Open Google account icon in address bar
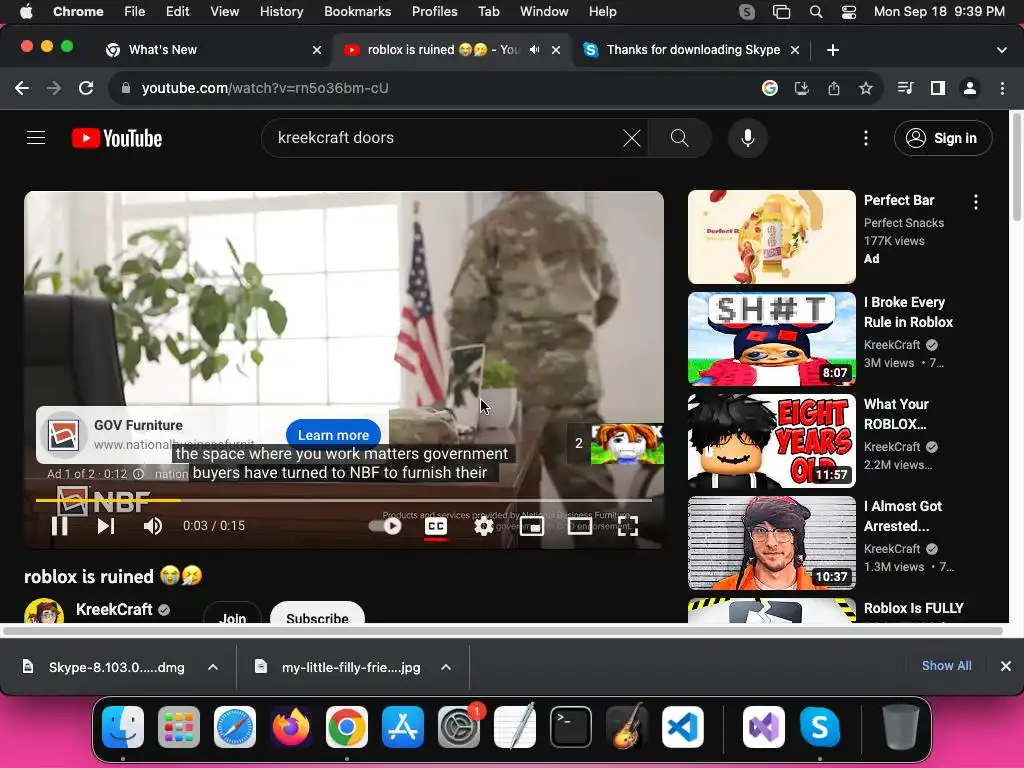The image size is (1024, 768). pos(770,88)
